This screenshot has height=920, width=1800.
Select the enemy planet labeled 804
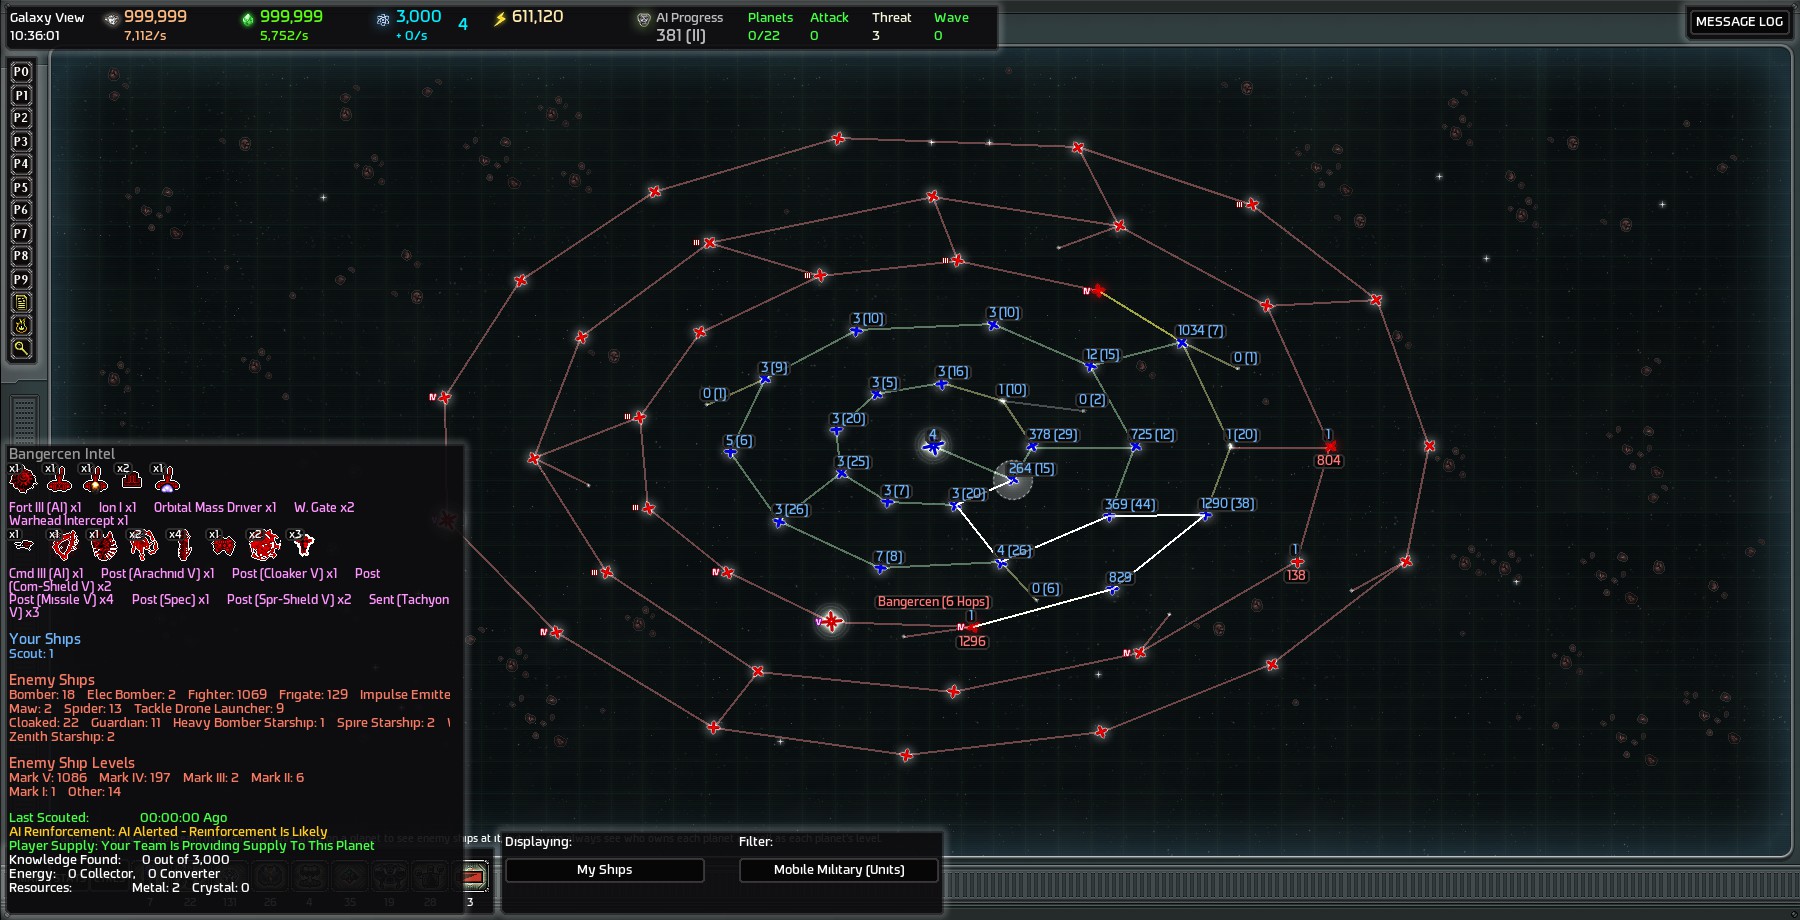1330,447
